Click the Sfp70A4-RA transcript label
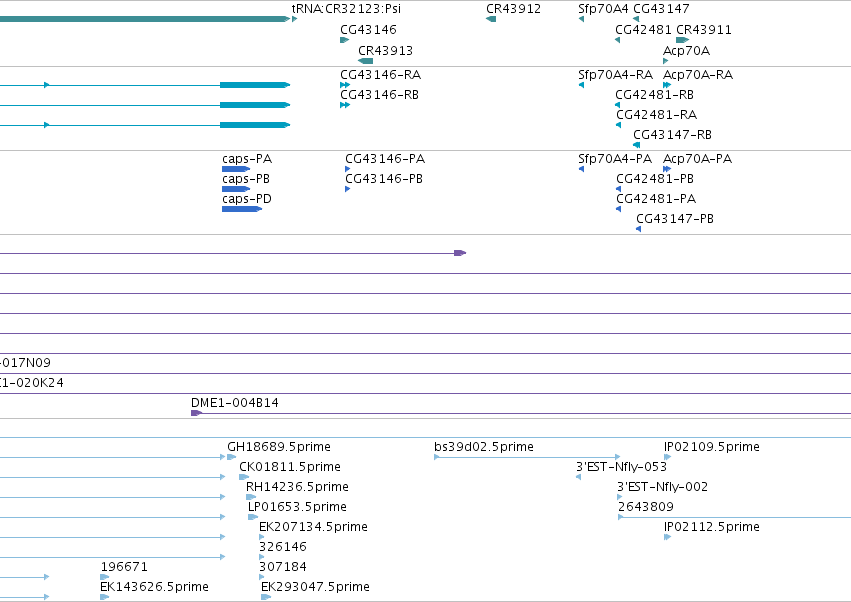851x602 pixels. click(x=615, y=74)
